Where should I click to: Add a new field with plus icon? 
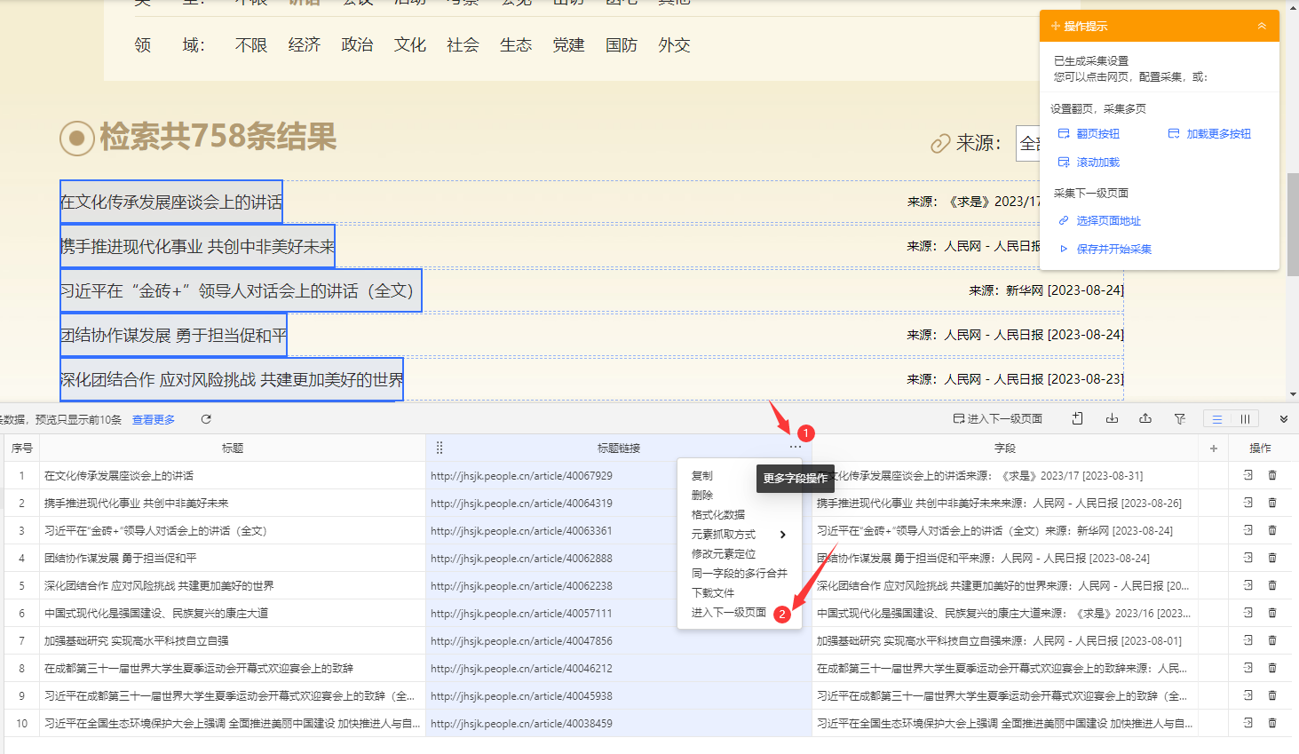click(x=1214, y=449)
